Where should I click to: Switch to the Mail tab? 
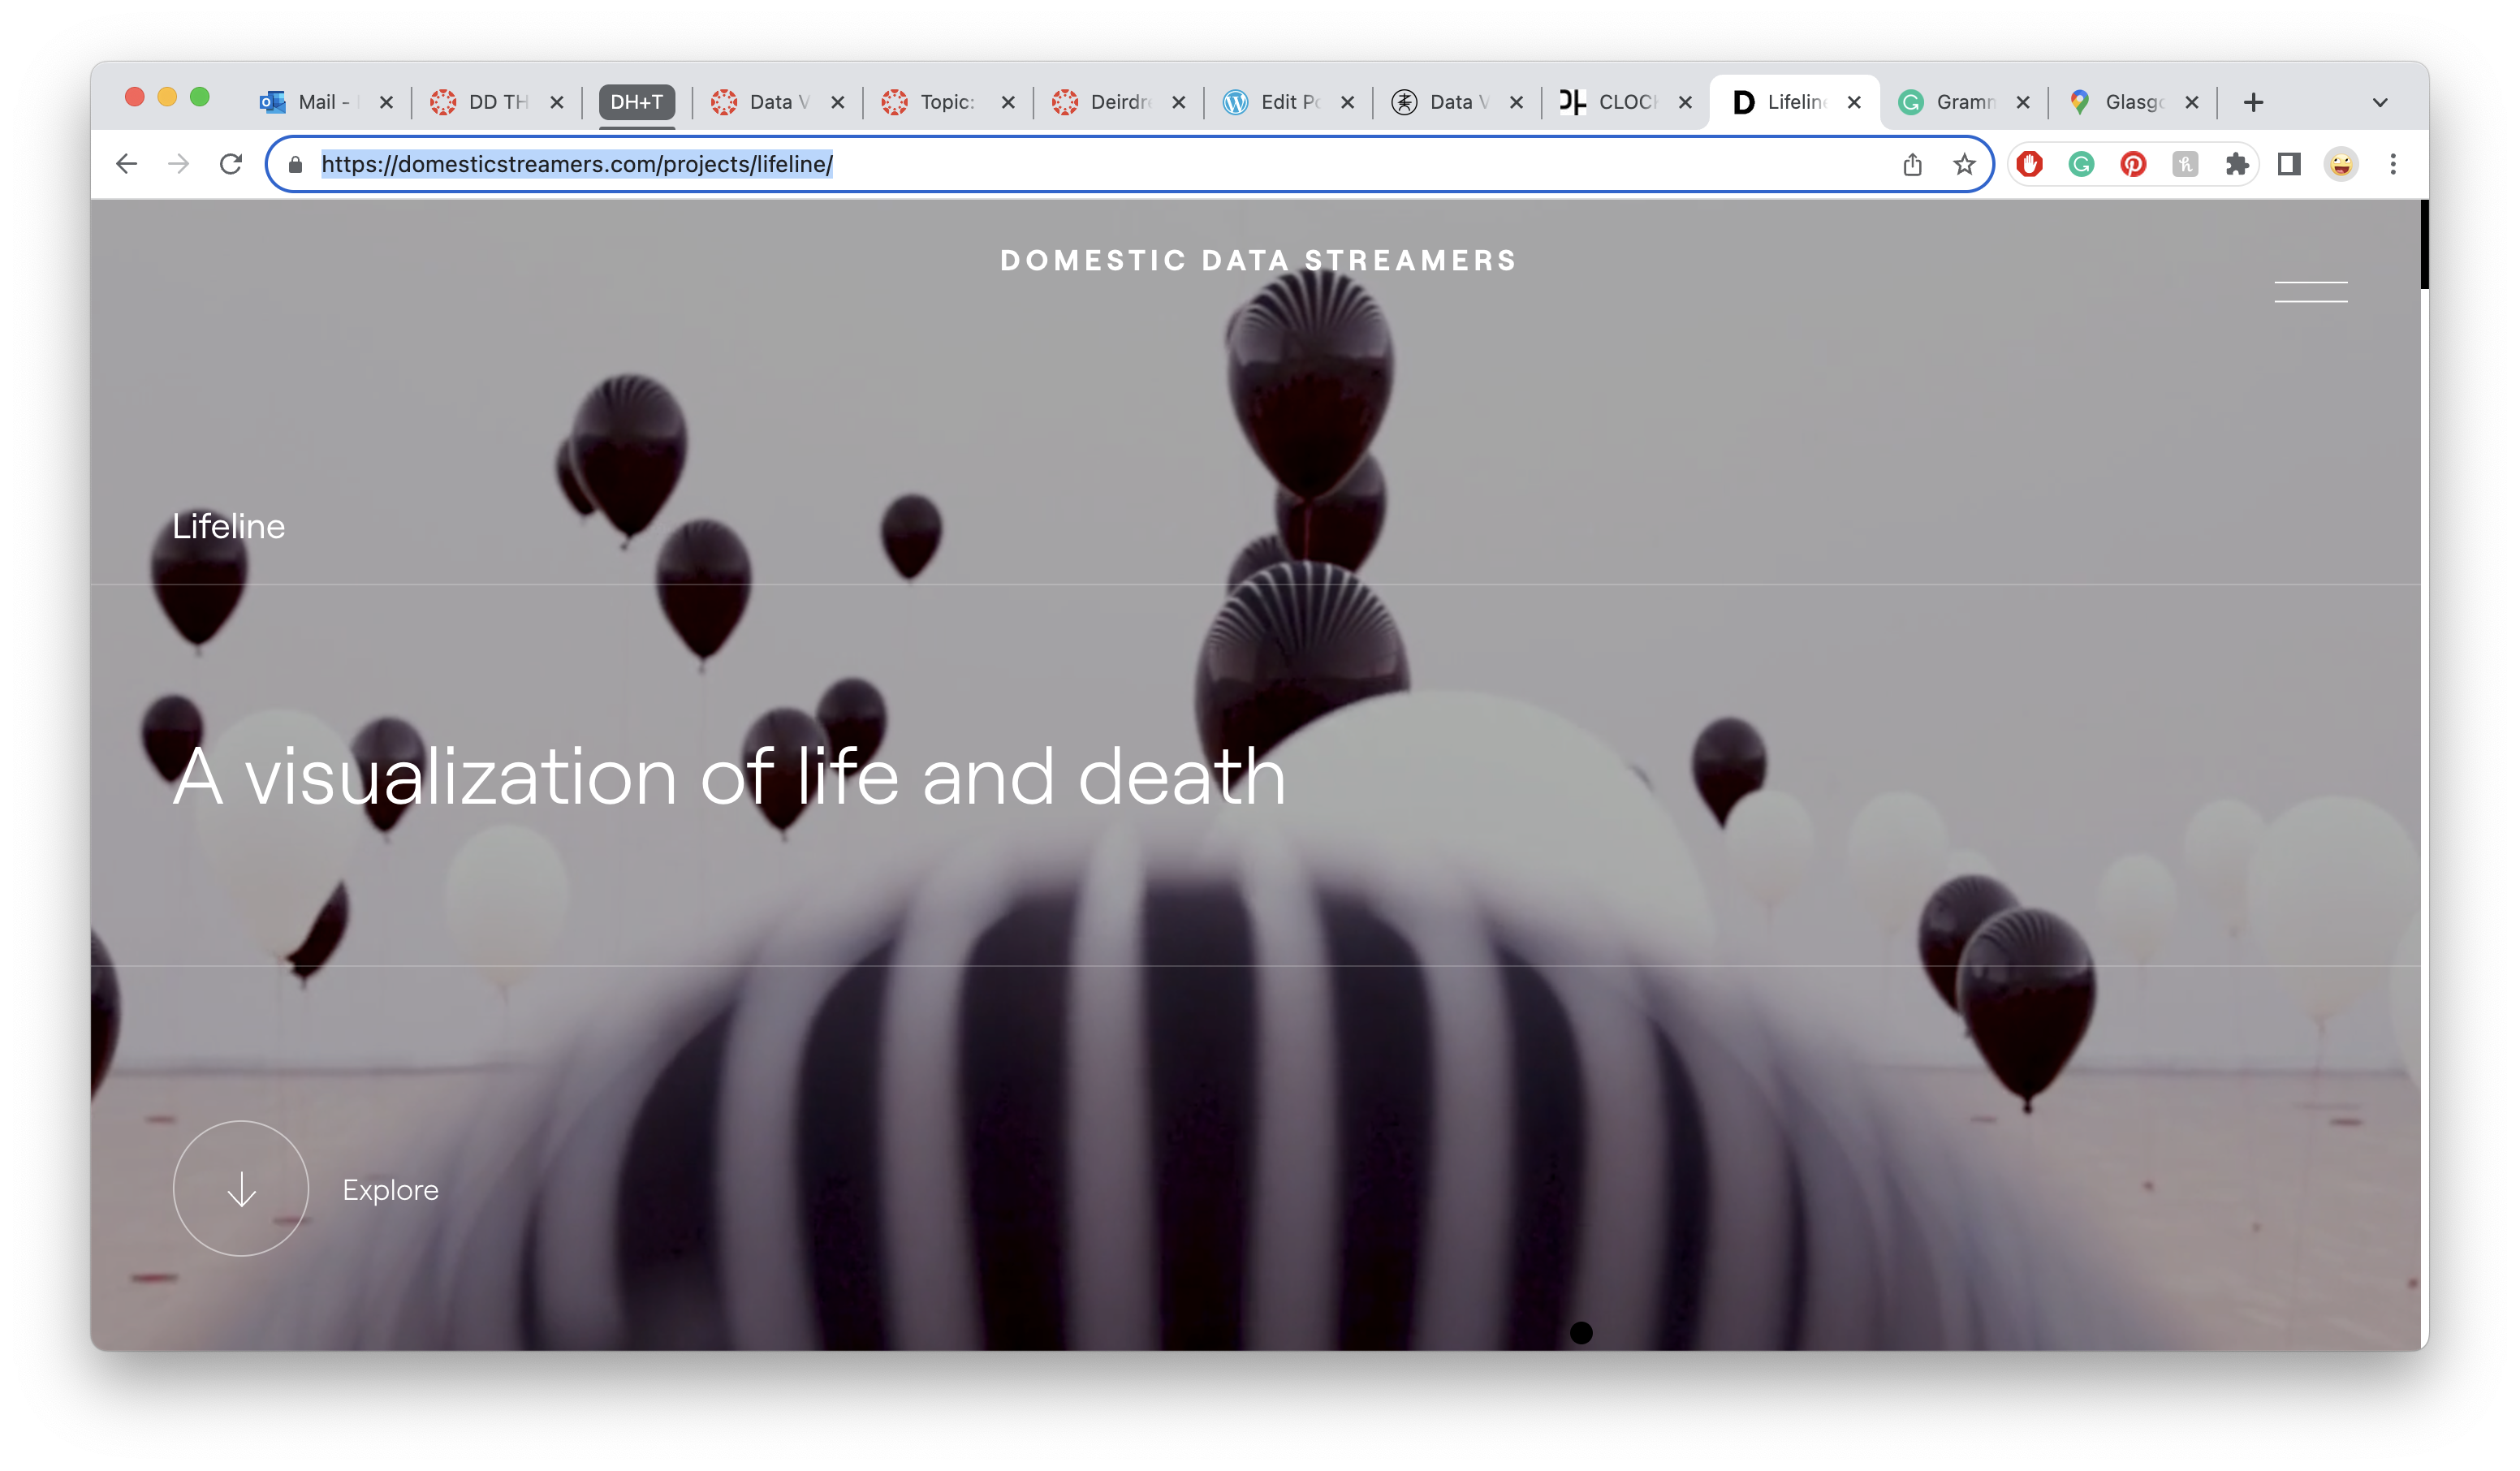point(315,102)
